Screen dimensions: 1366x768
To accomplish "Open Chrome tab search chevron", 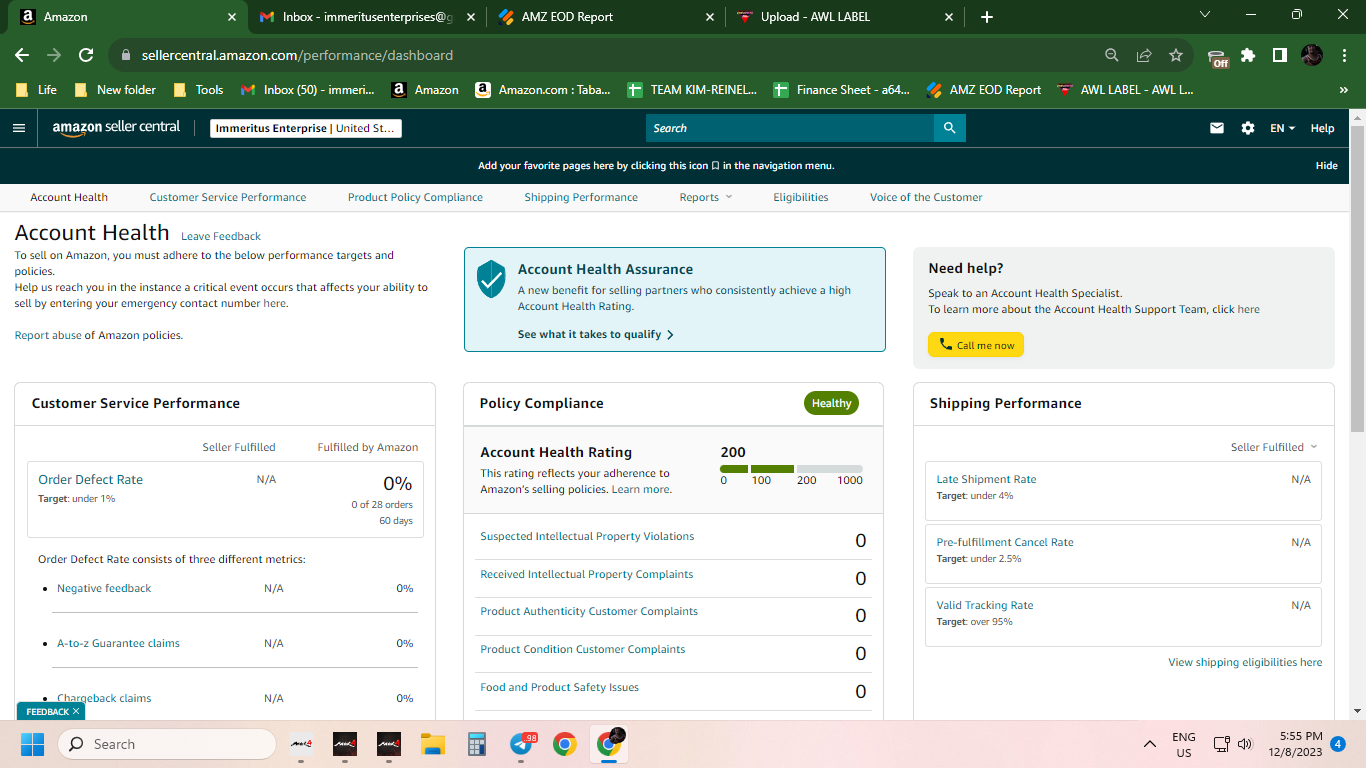I will [x=1204, y=15].
